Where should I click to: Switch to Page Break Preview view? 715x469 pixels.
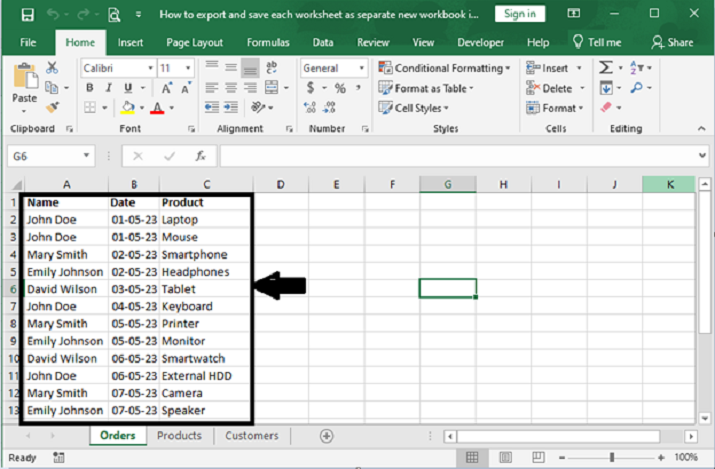point(538,457)
